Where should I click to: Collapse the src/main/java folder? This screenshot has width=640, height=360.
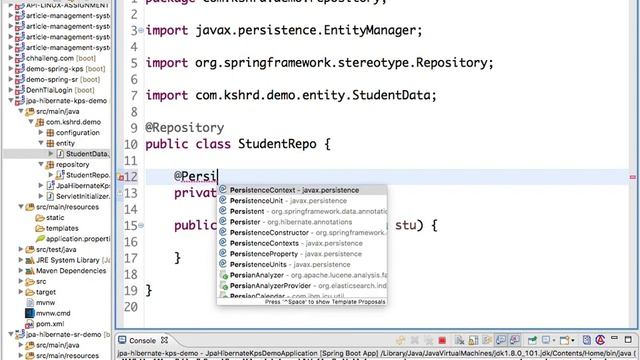[x=21, y=111]
